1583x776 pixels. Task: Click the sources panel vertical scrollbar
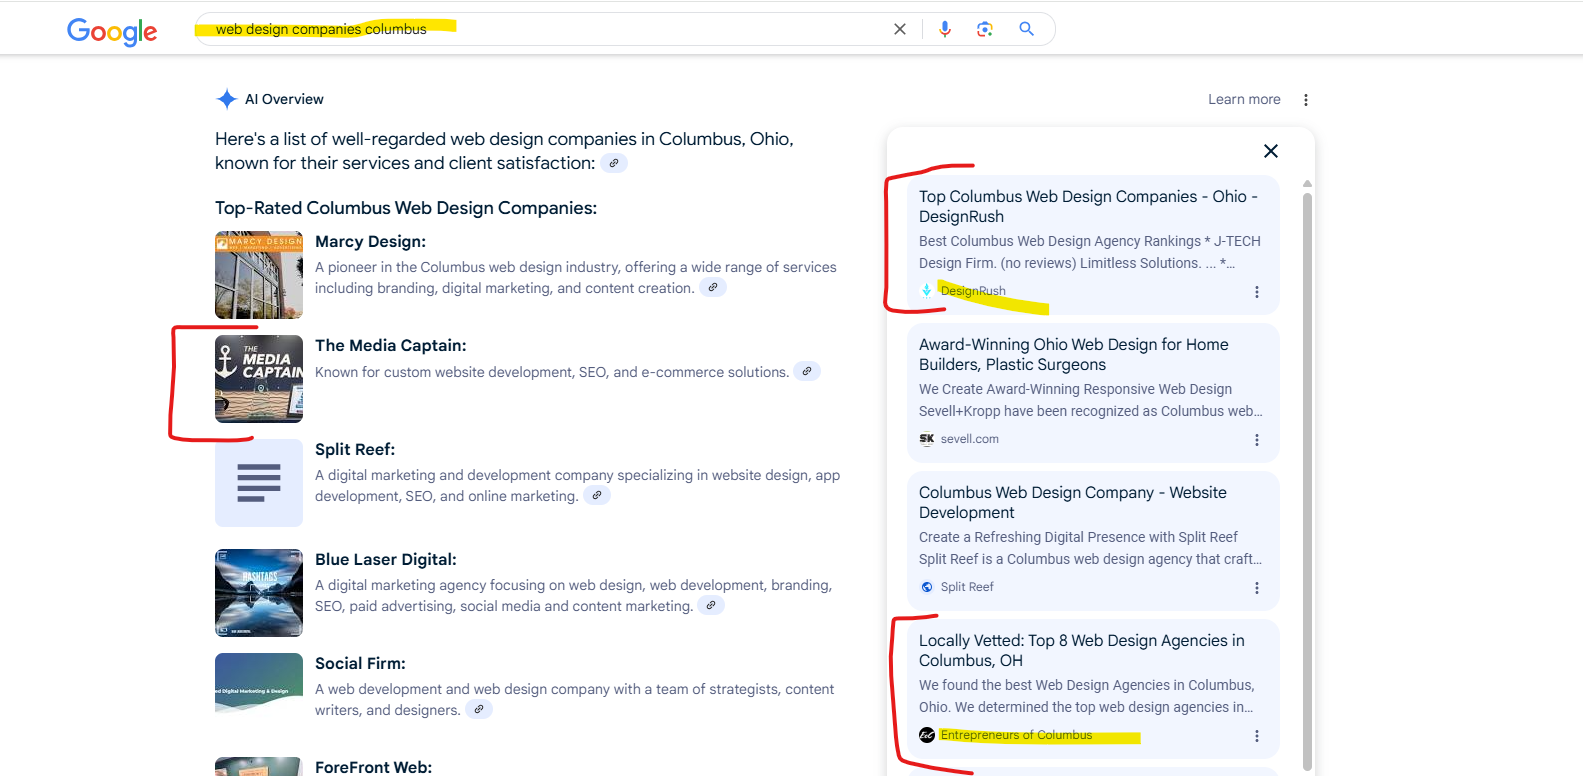[1307, 480]
